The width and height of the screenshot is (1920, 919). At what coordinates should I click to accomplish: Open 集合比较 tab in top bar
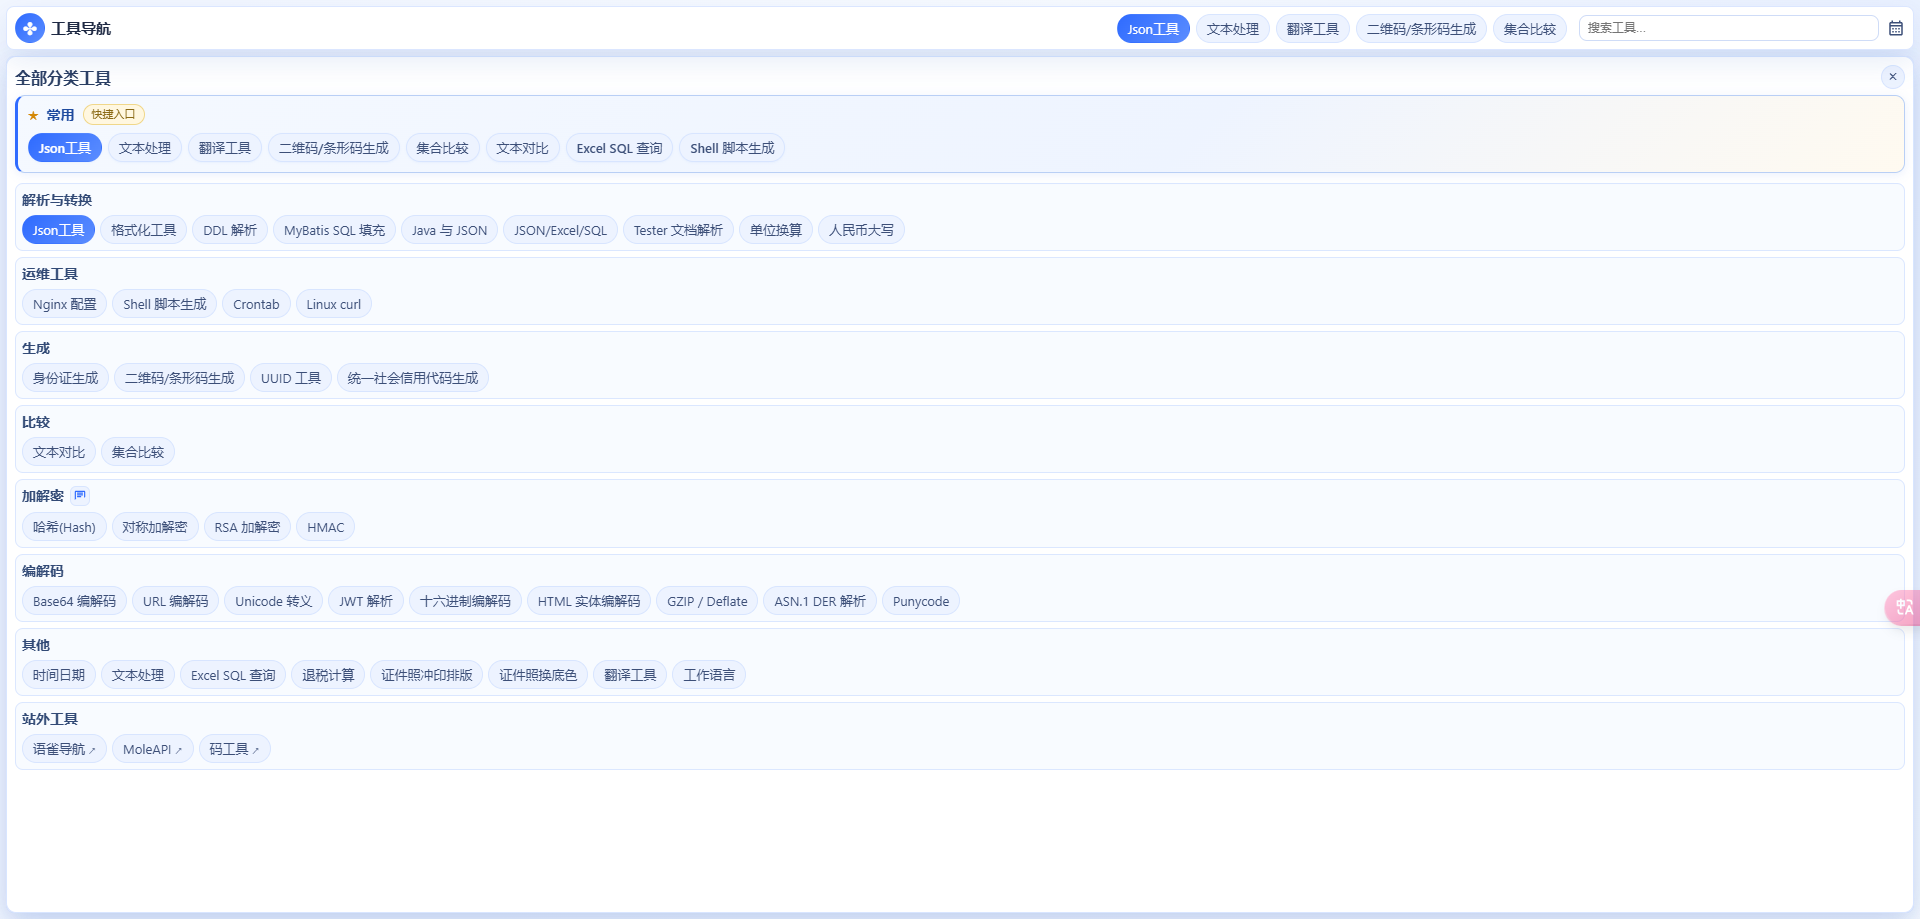[1529, 29]
